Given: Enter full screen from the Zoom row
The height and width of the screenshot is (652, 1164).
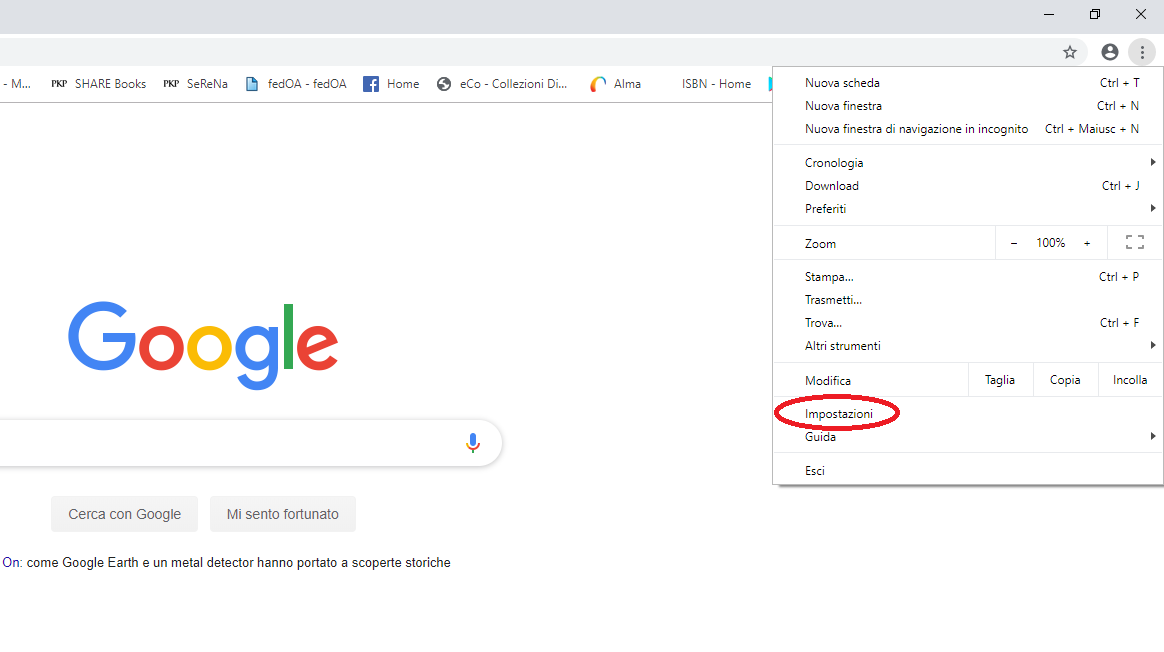Looking at the screenshot, I should click(x=1135, y=243).
